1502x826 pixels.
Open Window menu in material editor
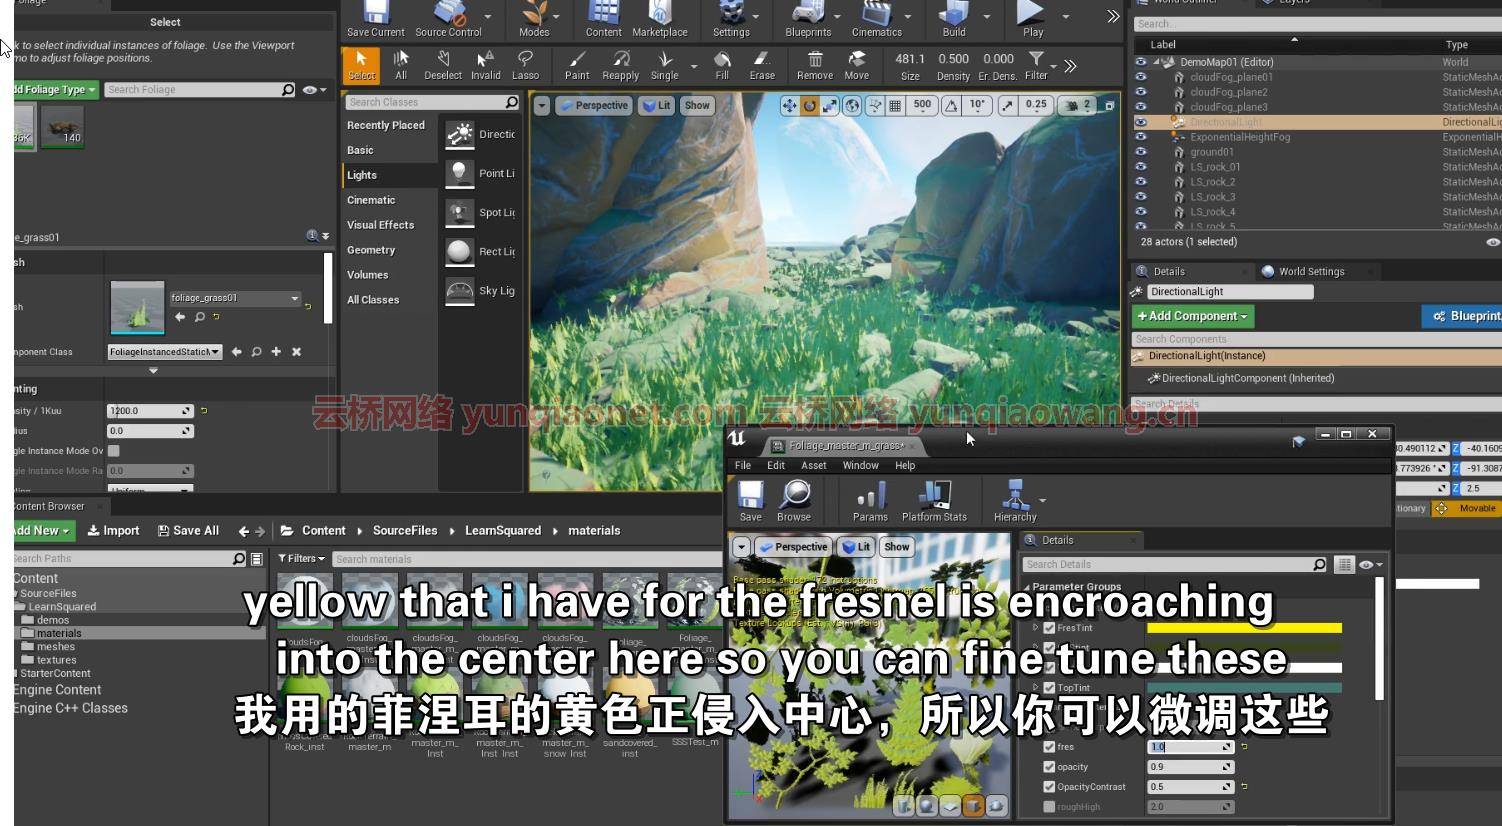click(860, 466)
